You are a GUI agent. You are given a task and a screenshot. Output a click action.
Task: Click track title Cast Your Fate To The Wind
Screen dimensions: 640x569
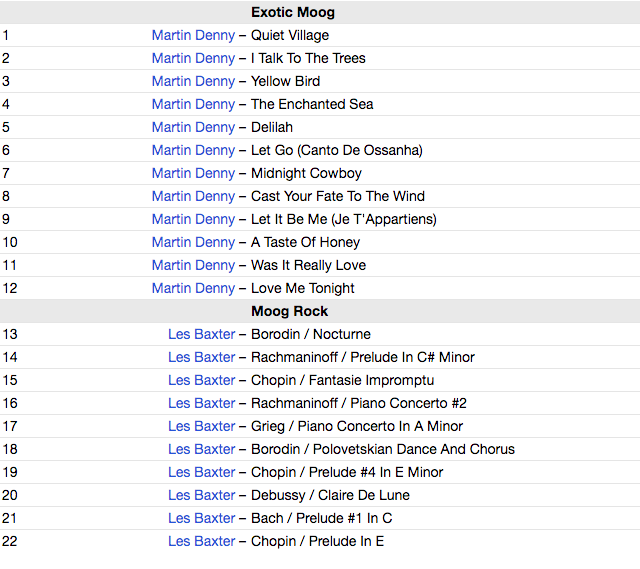tap(337, 196)
